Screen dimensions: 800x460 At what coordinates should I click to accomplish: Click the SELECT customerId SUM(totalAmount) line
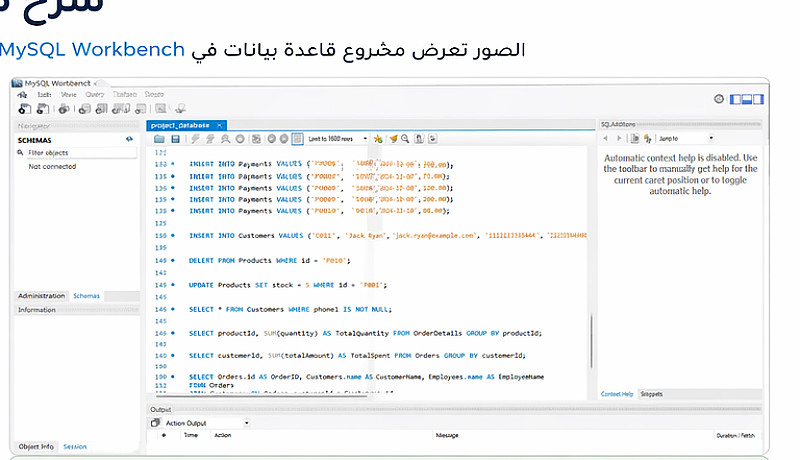click(x=357, y=355)
